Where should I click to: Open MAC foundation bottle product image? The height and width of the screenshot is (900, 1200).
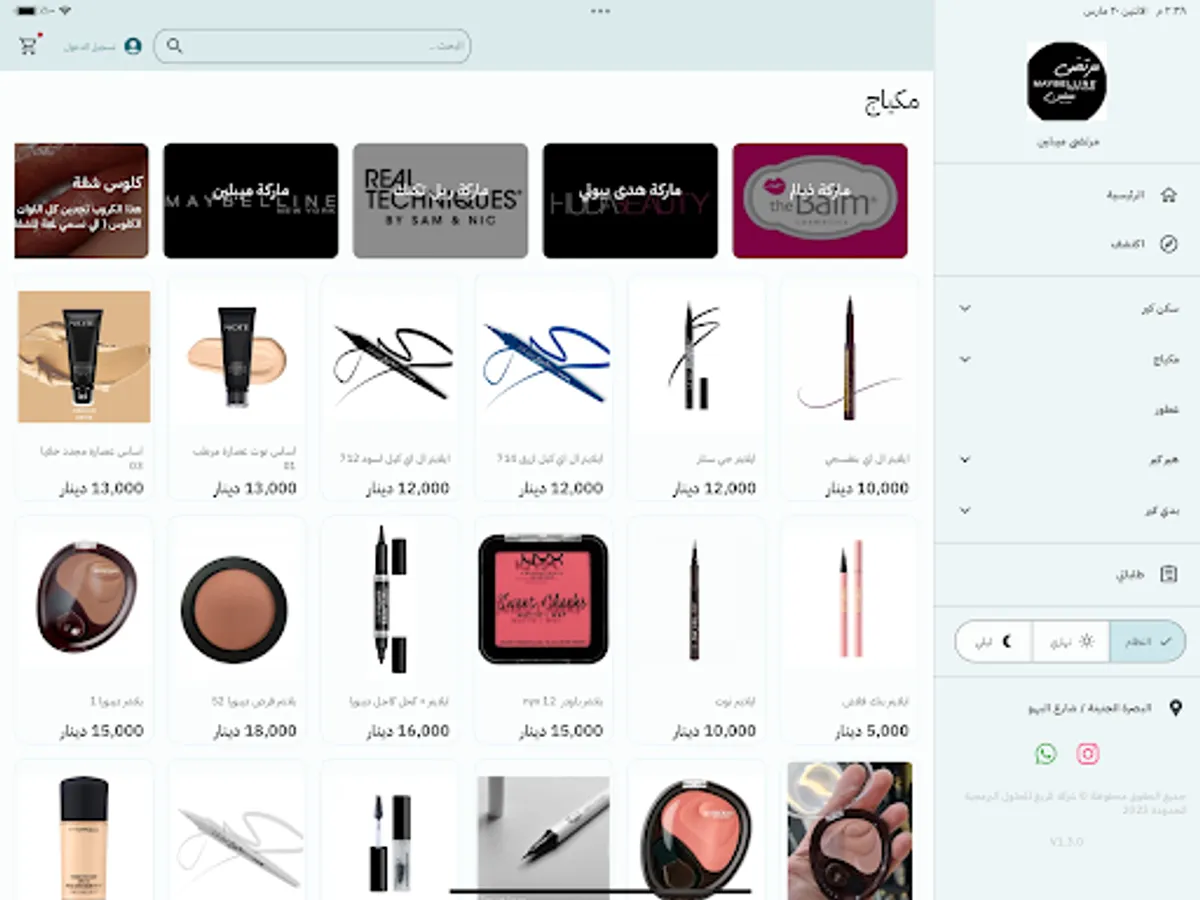tap(84, 838)
